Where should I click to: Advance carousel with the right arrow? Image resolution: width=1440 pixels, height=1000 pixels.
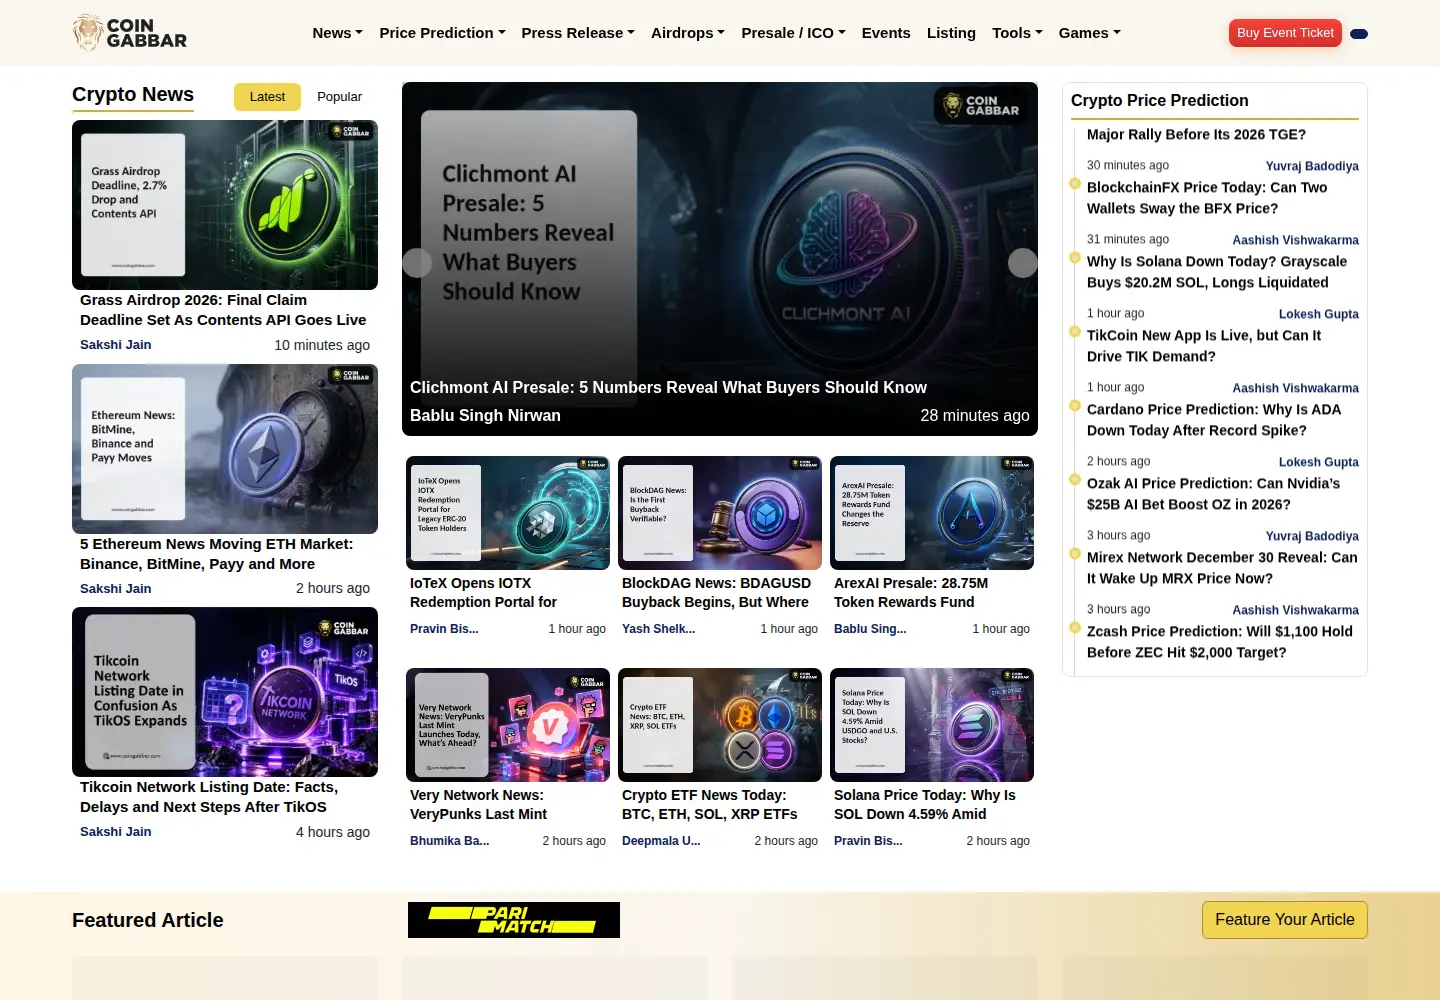(1022, 263)
